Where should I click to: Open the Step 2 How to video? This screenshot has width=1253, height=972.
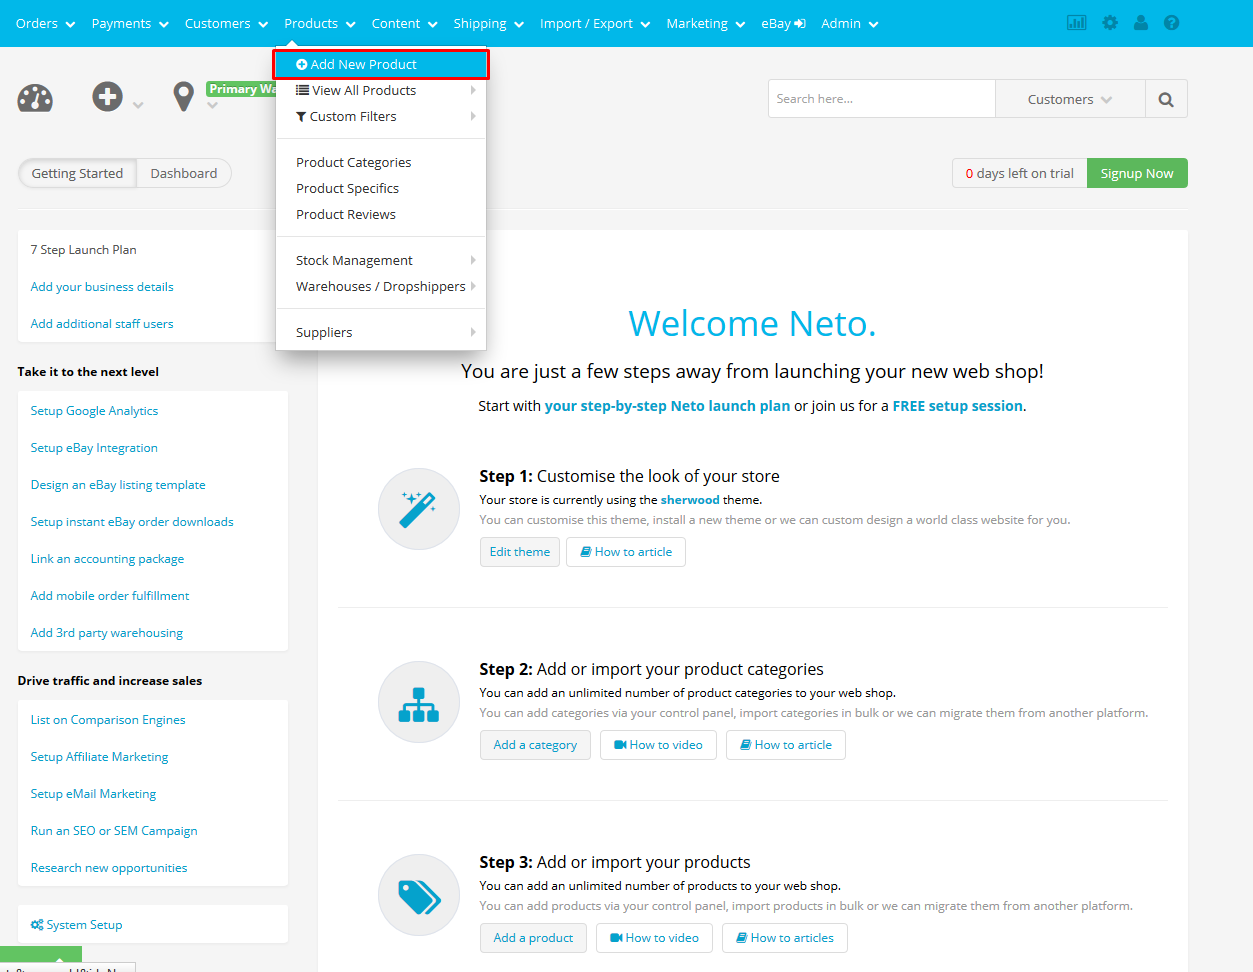click(658, 745)
